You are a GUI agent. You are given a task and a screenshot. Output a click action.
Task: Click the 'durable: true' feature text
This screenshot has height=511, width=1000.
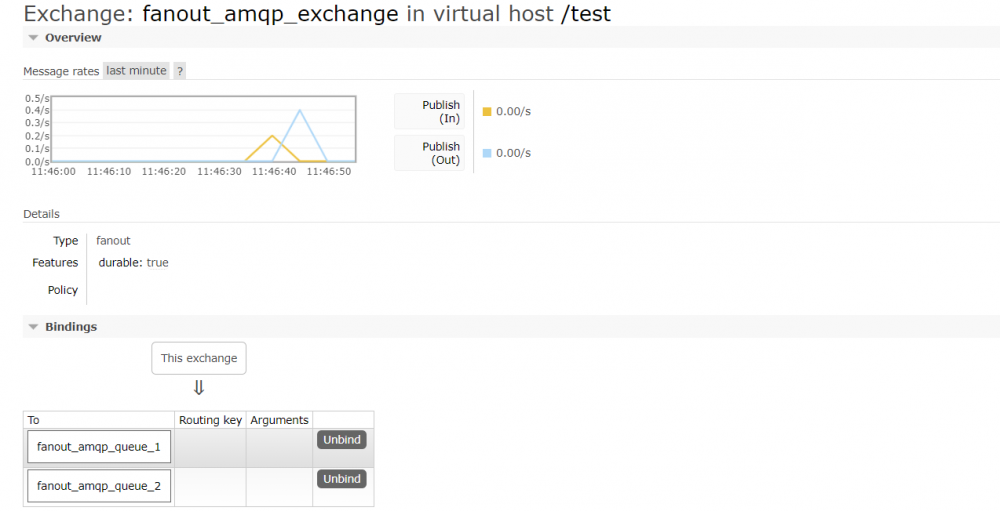coord(133,263)
